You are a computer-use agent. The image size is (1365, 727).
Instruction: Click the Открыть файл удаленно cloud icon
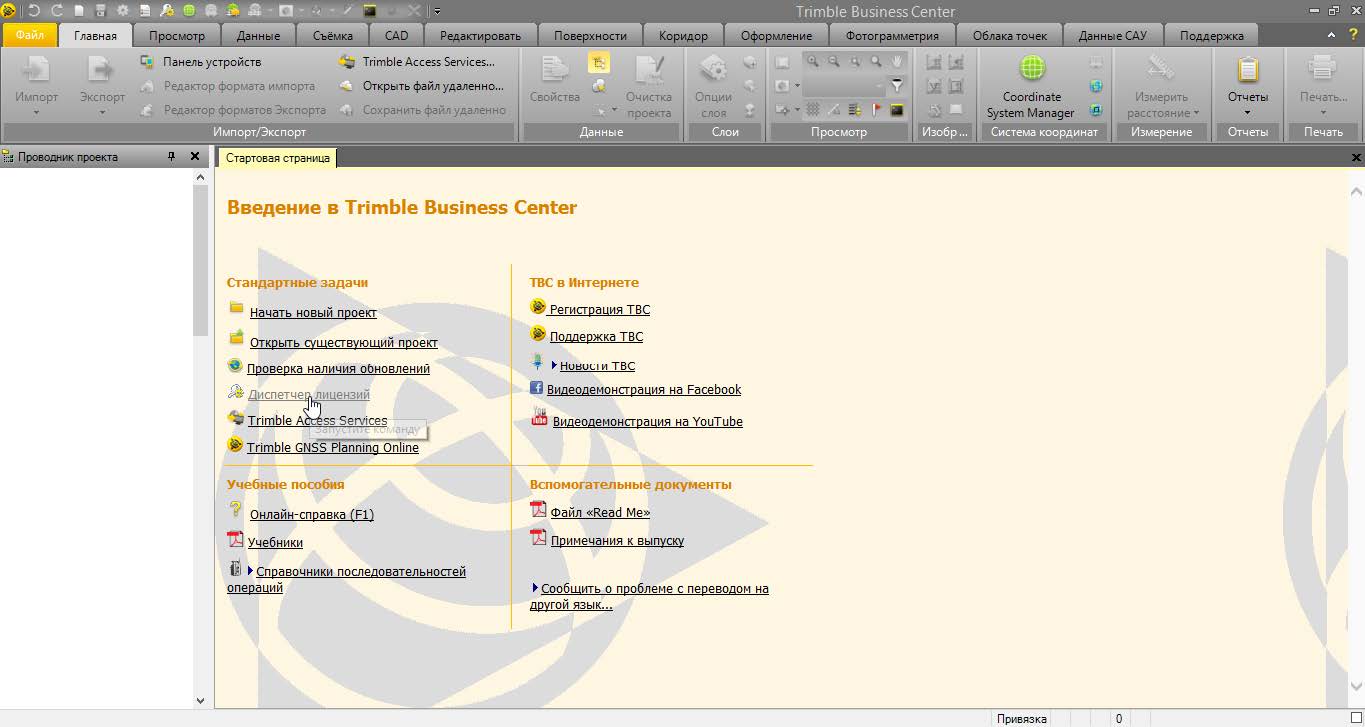pos(346,86)
